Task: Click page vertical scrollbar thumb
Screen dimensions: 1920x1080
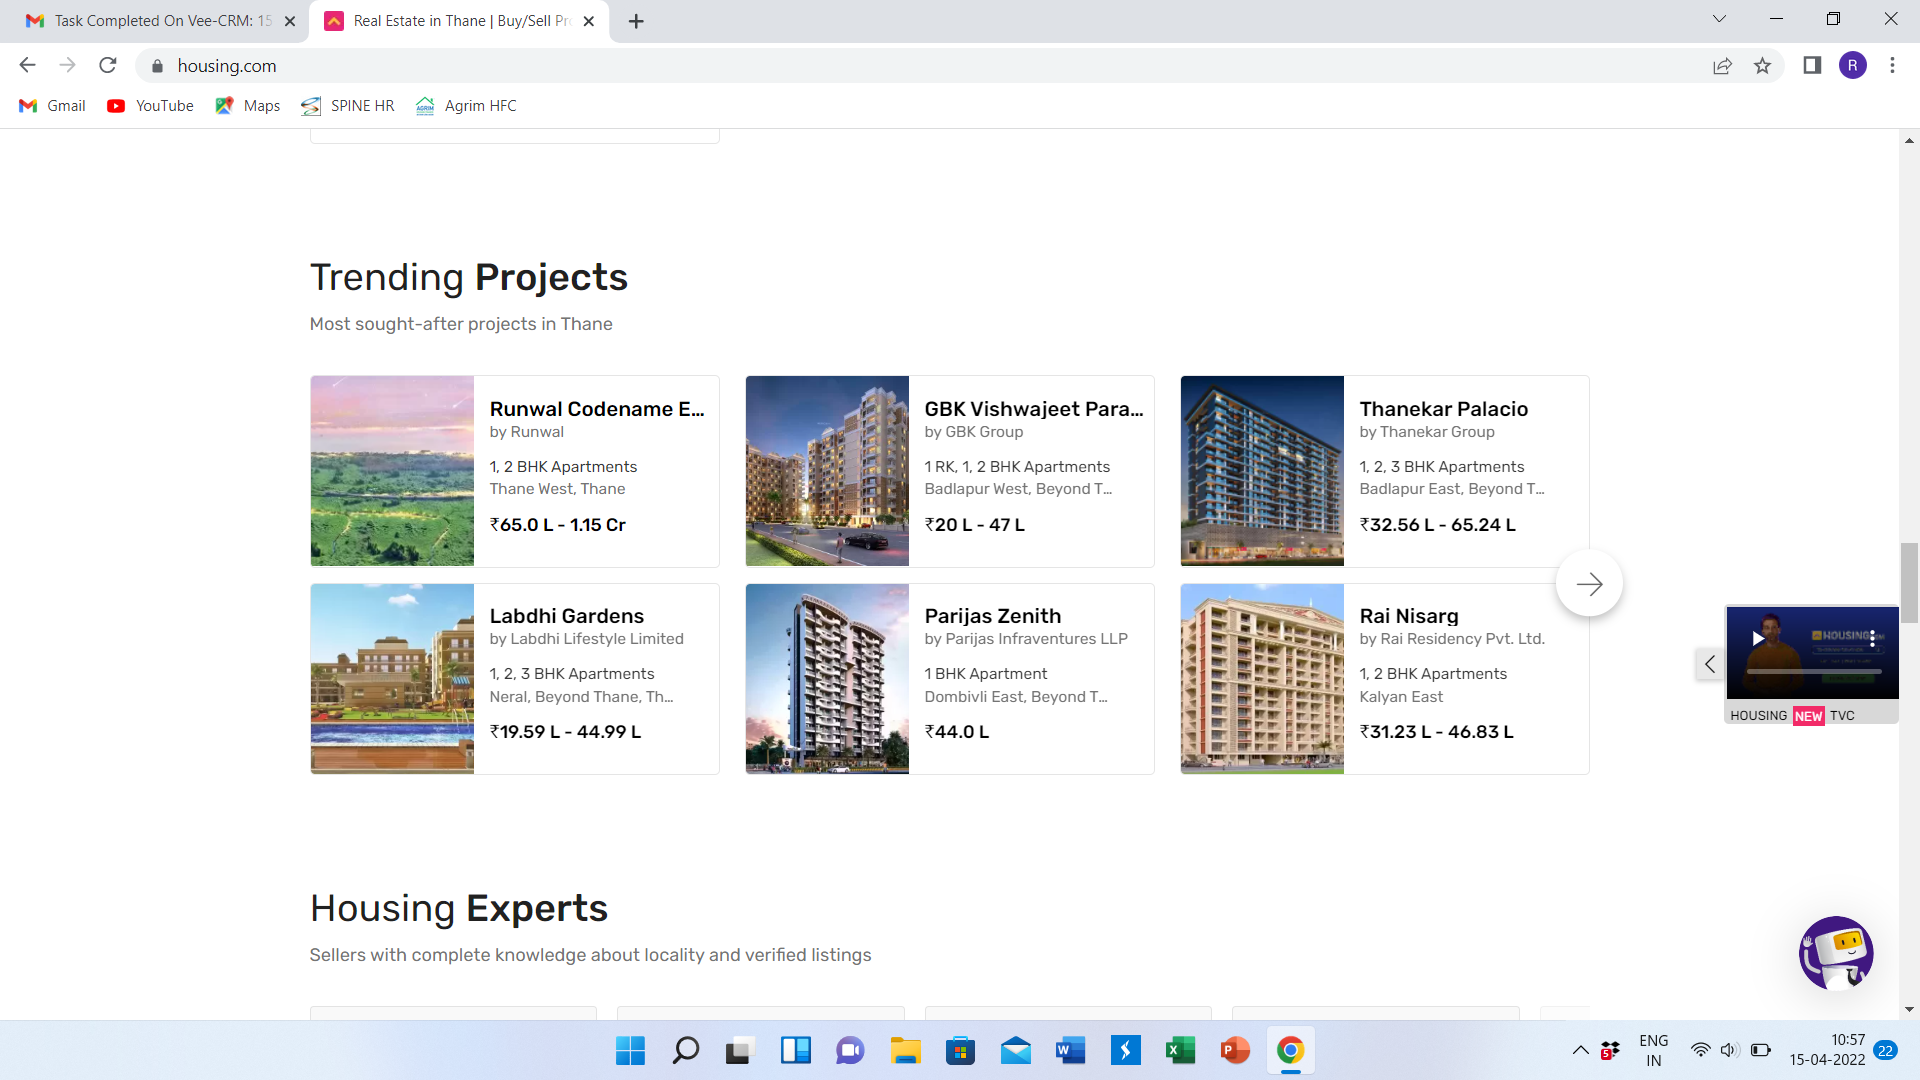Action: (1909, 583)
